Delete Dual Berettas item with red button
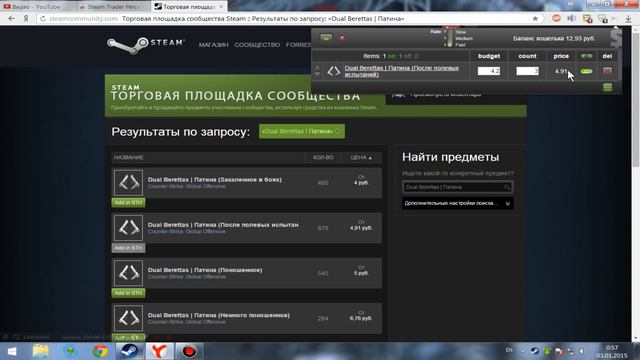The image size is (640, 360). 607,71
